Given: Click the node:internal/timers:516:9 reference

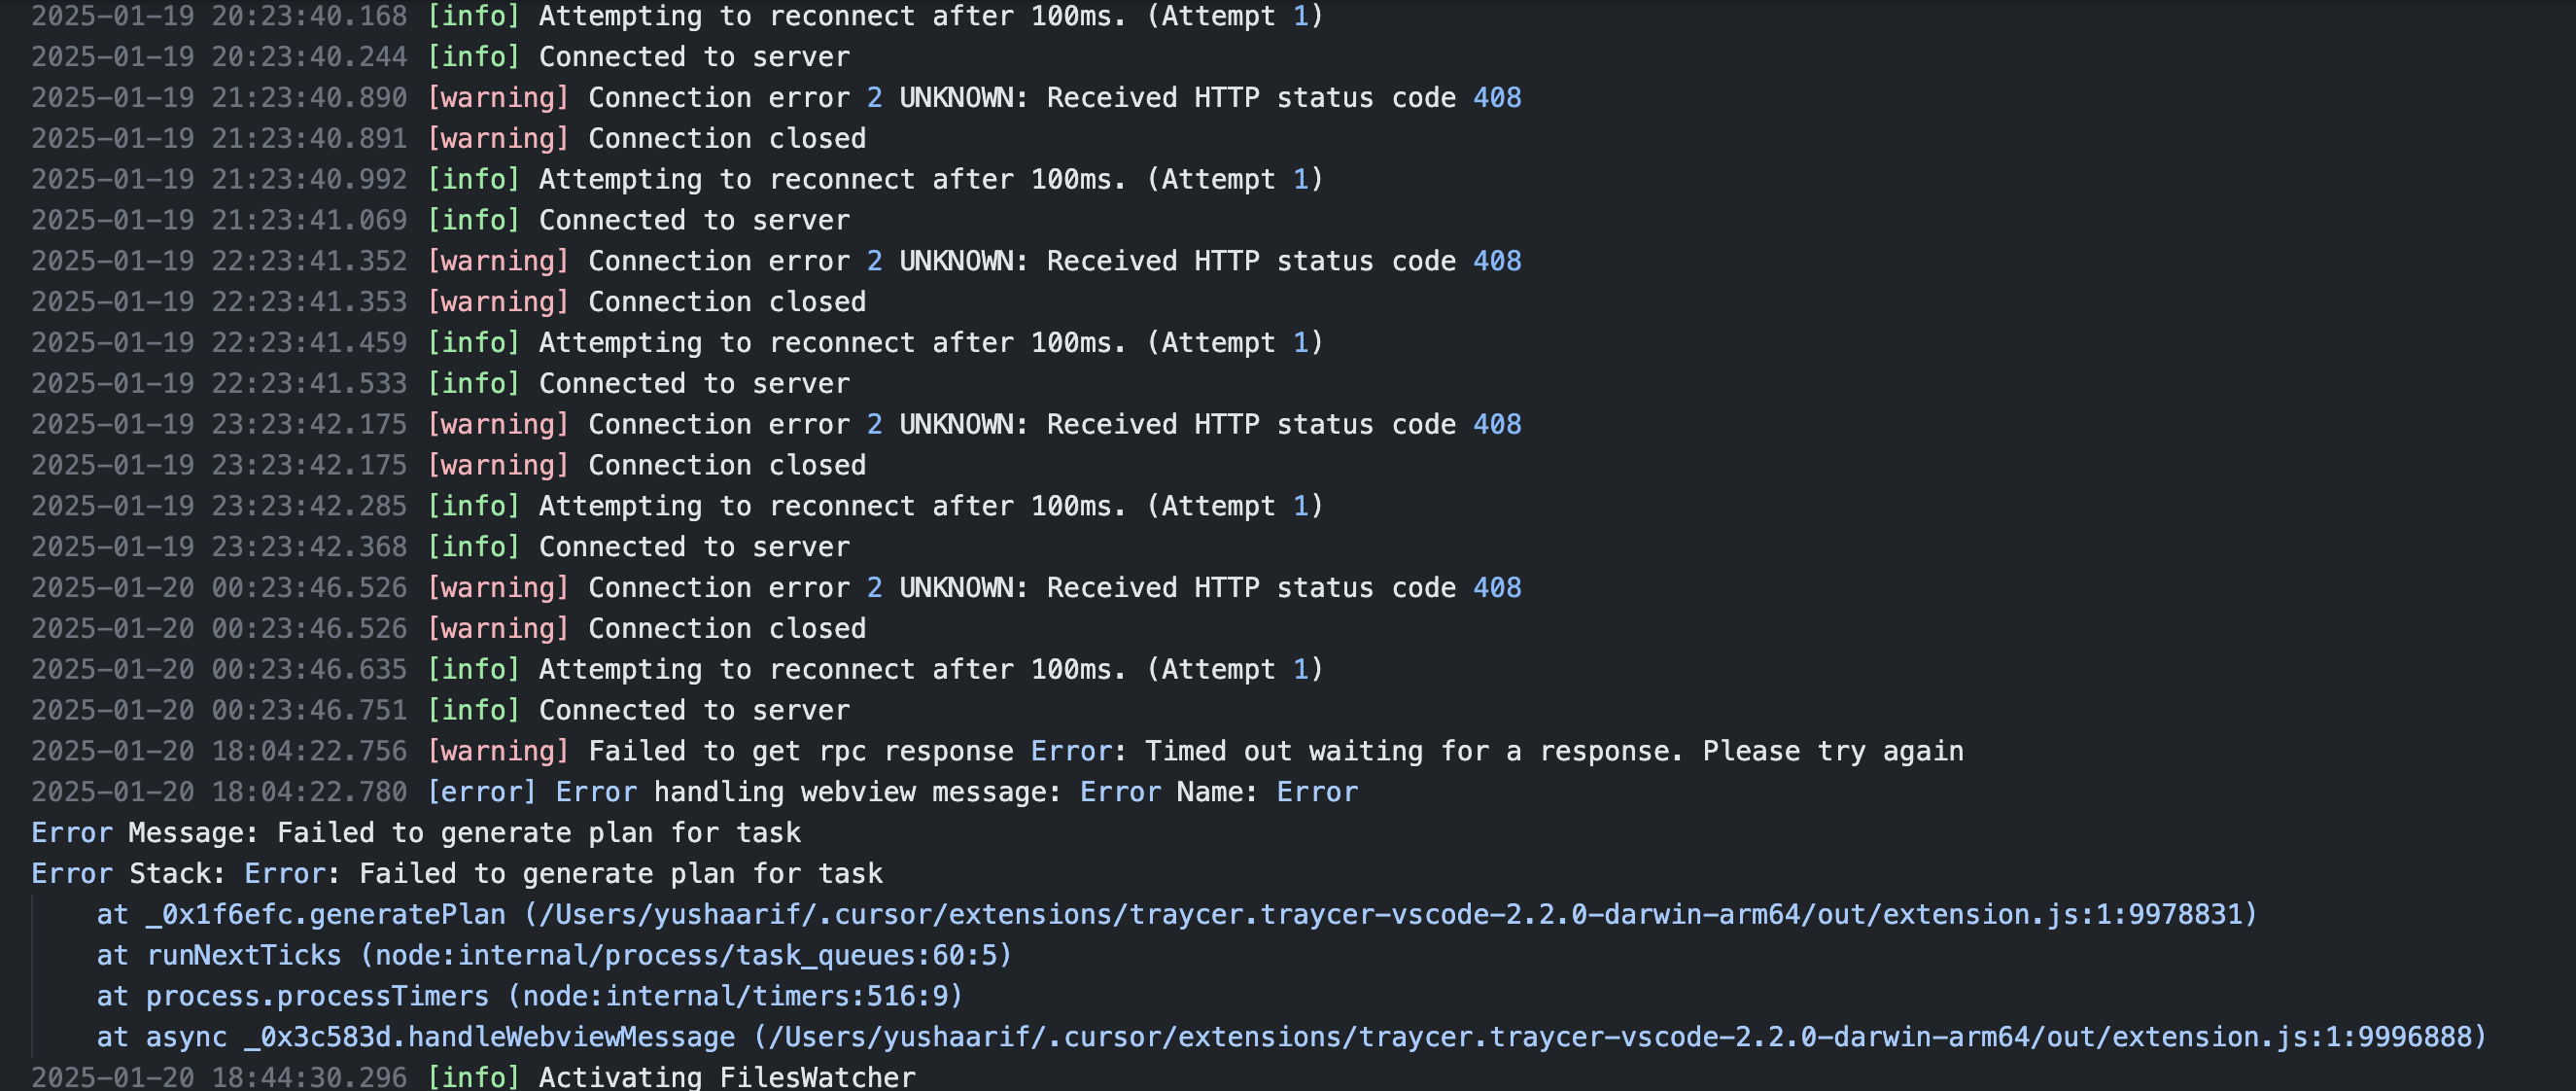Looking at the screenshot, I should (735, 995).
